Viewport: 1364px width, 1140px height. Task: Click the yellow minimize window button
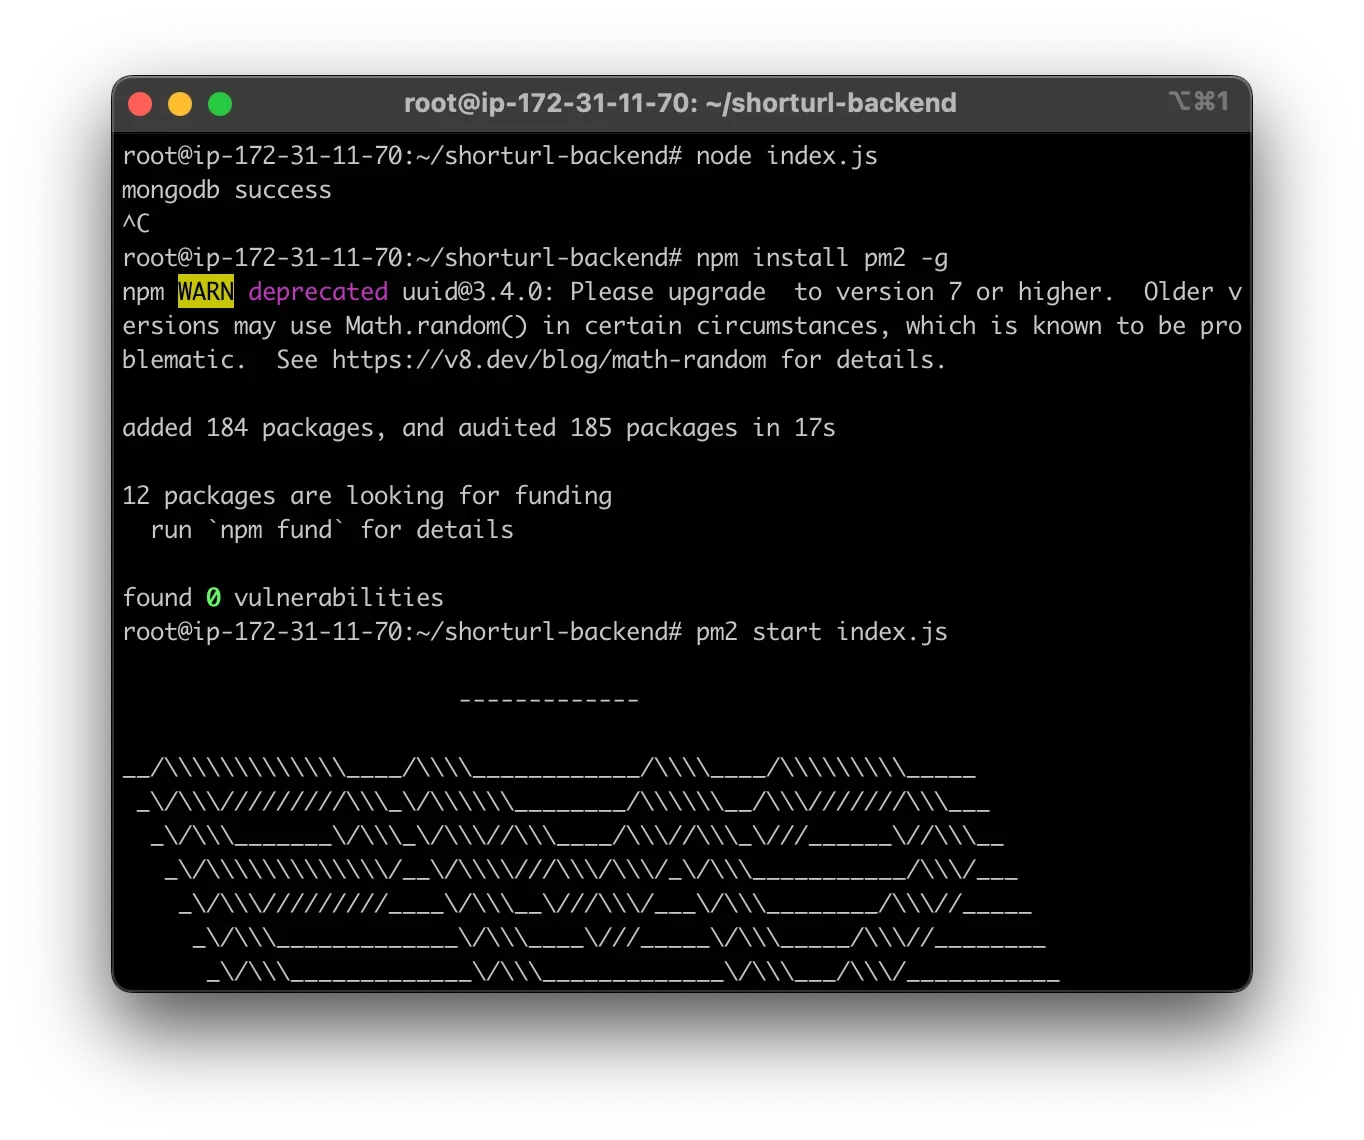pos(180,104)
